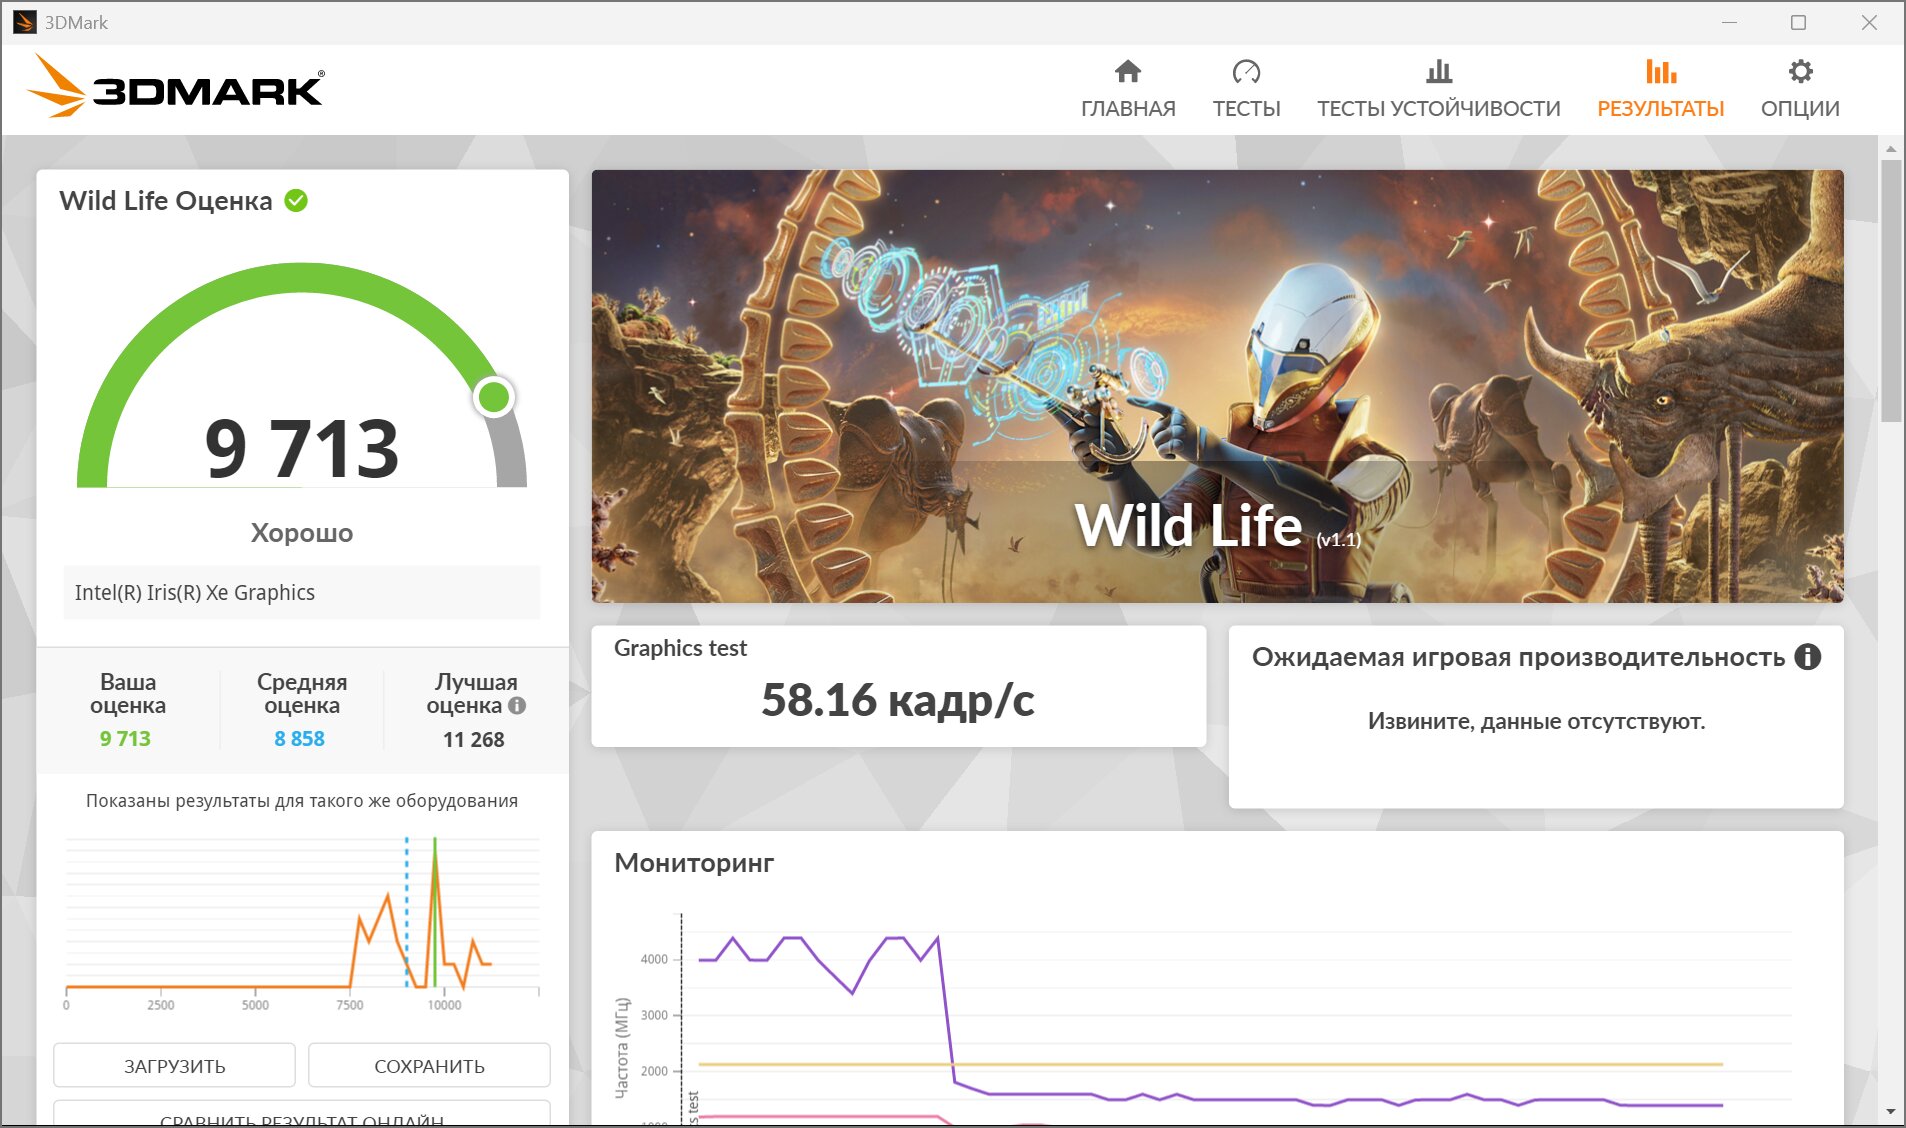This screenshot has width=1906, height=1128.
Task: Click the Лучшая оценка value 11 268
Action: pyautogui.click(x=474, y=739)
